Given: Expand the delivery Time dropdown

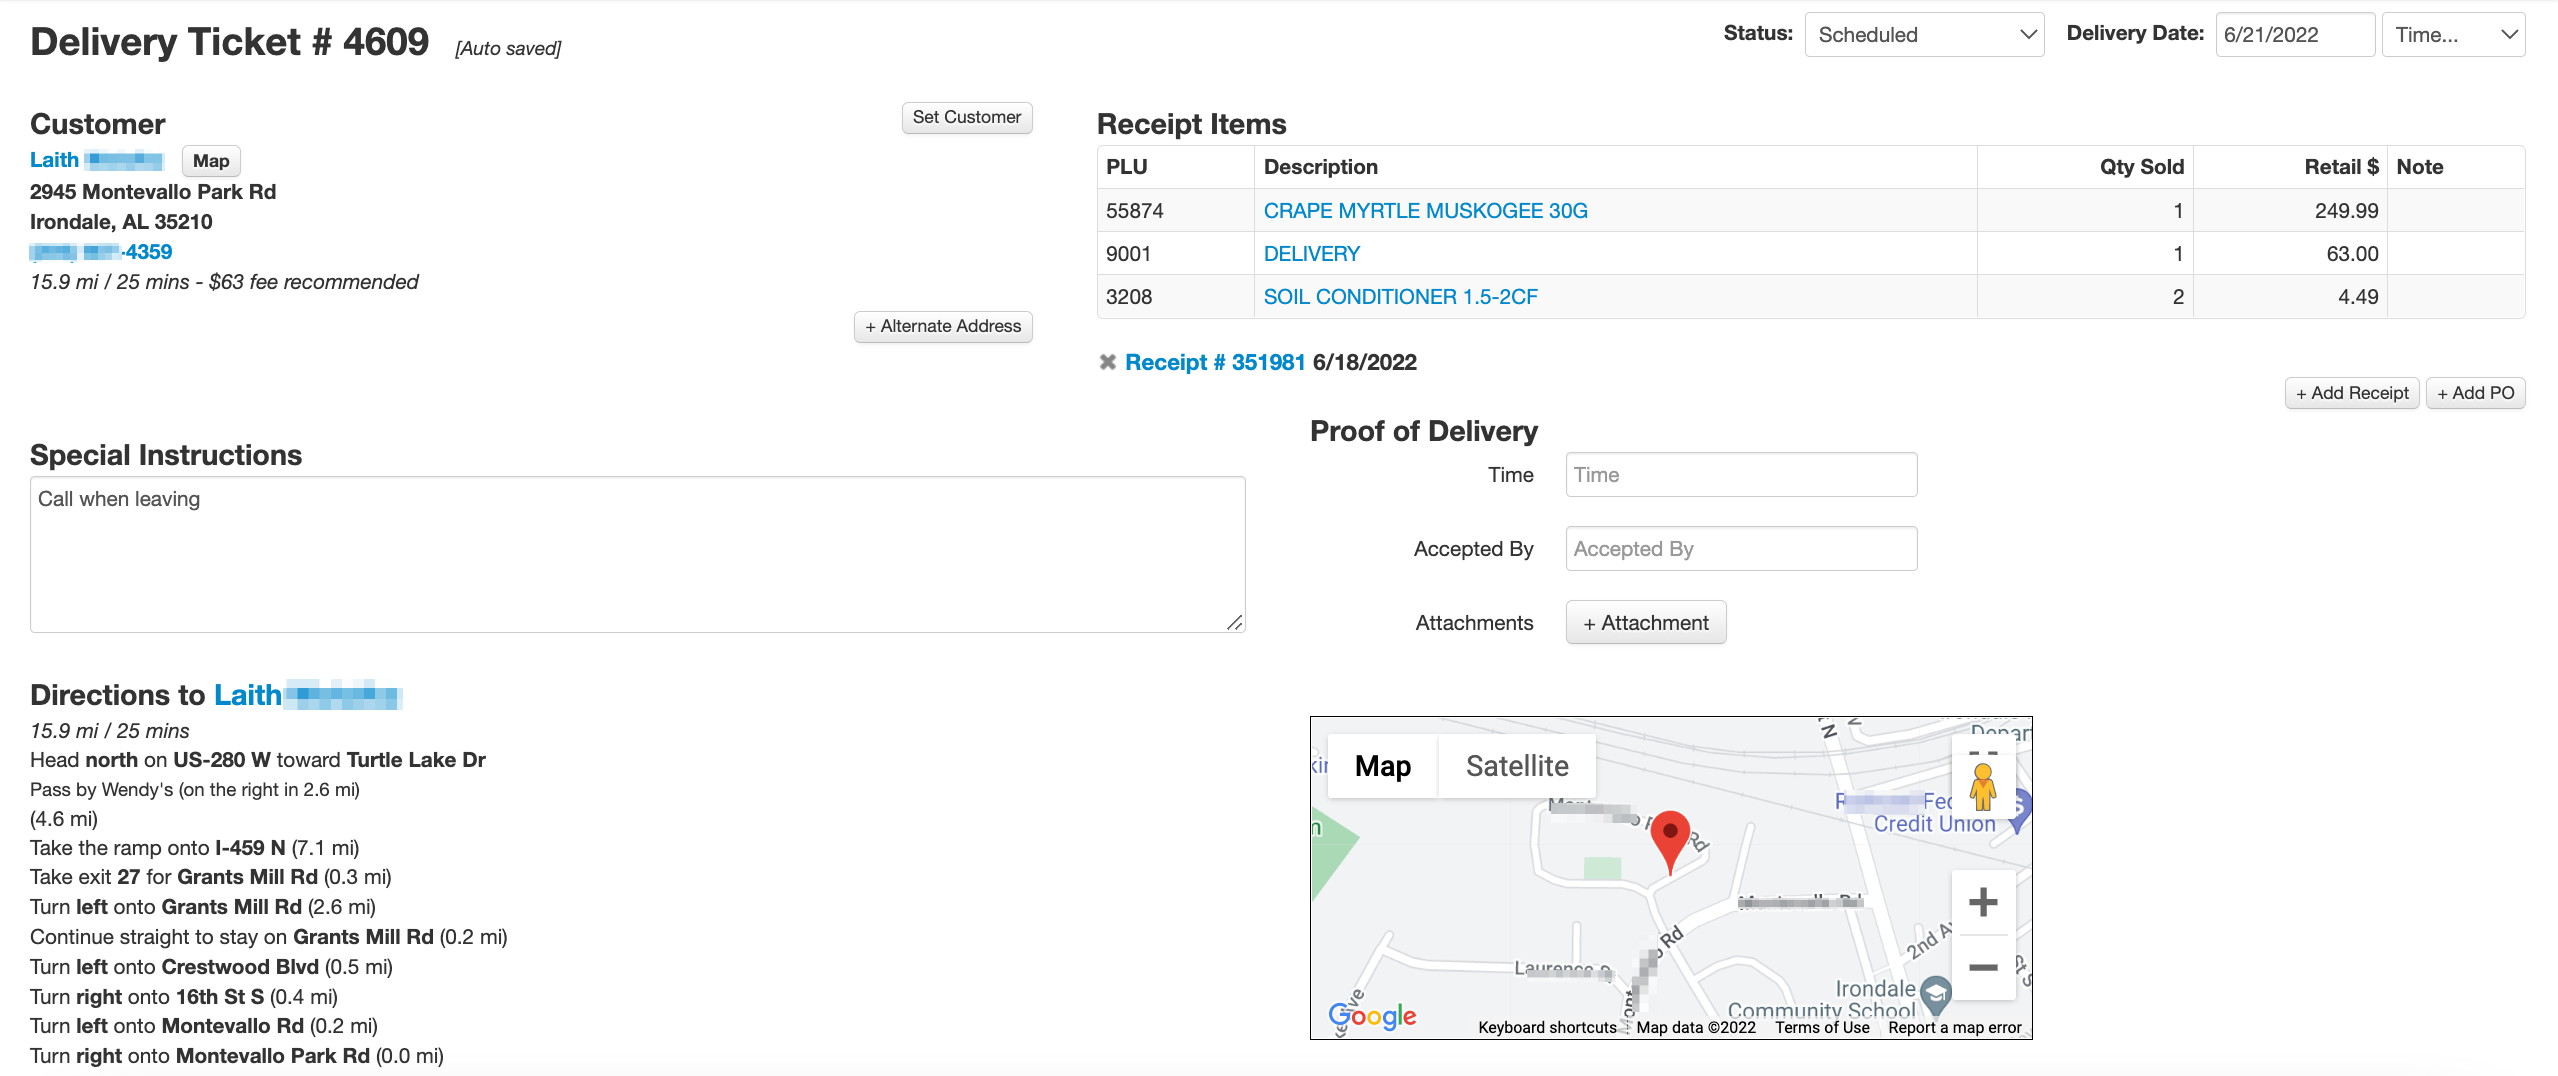Looking at the screenshot, I should pyautogui.click(x=2453, y=35).
